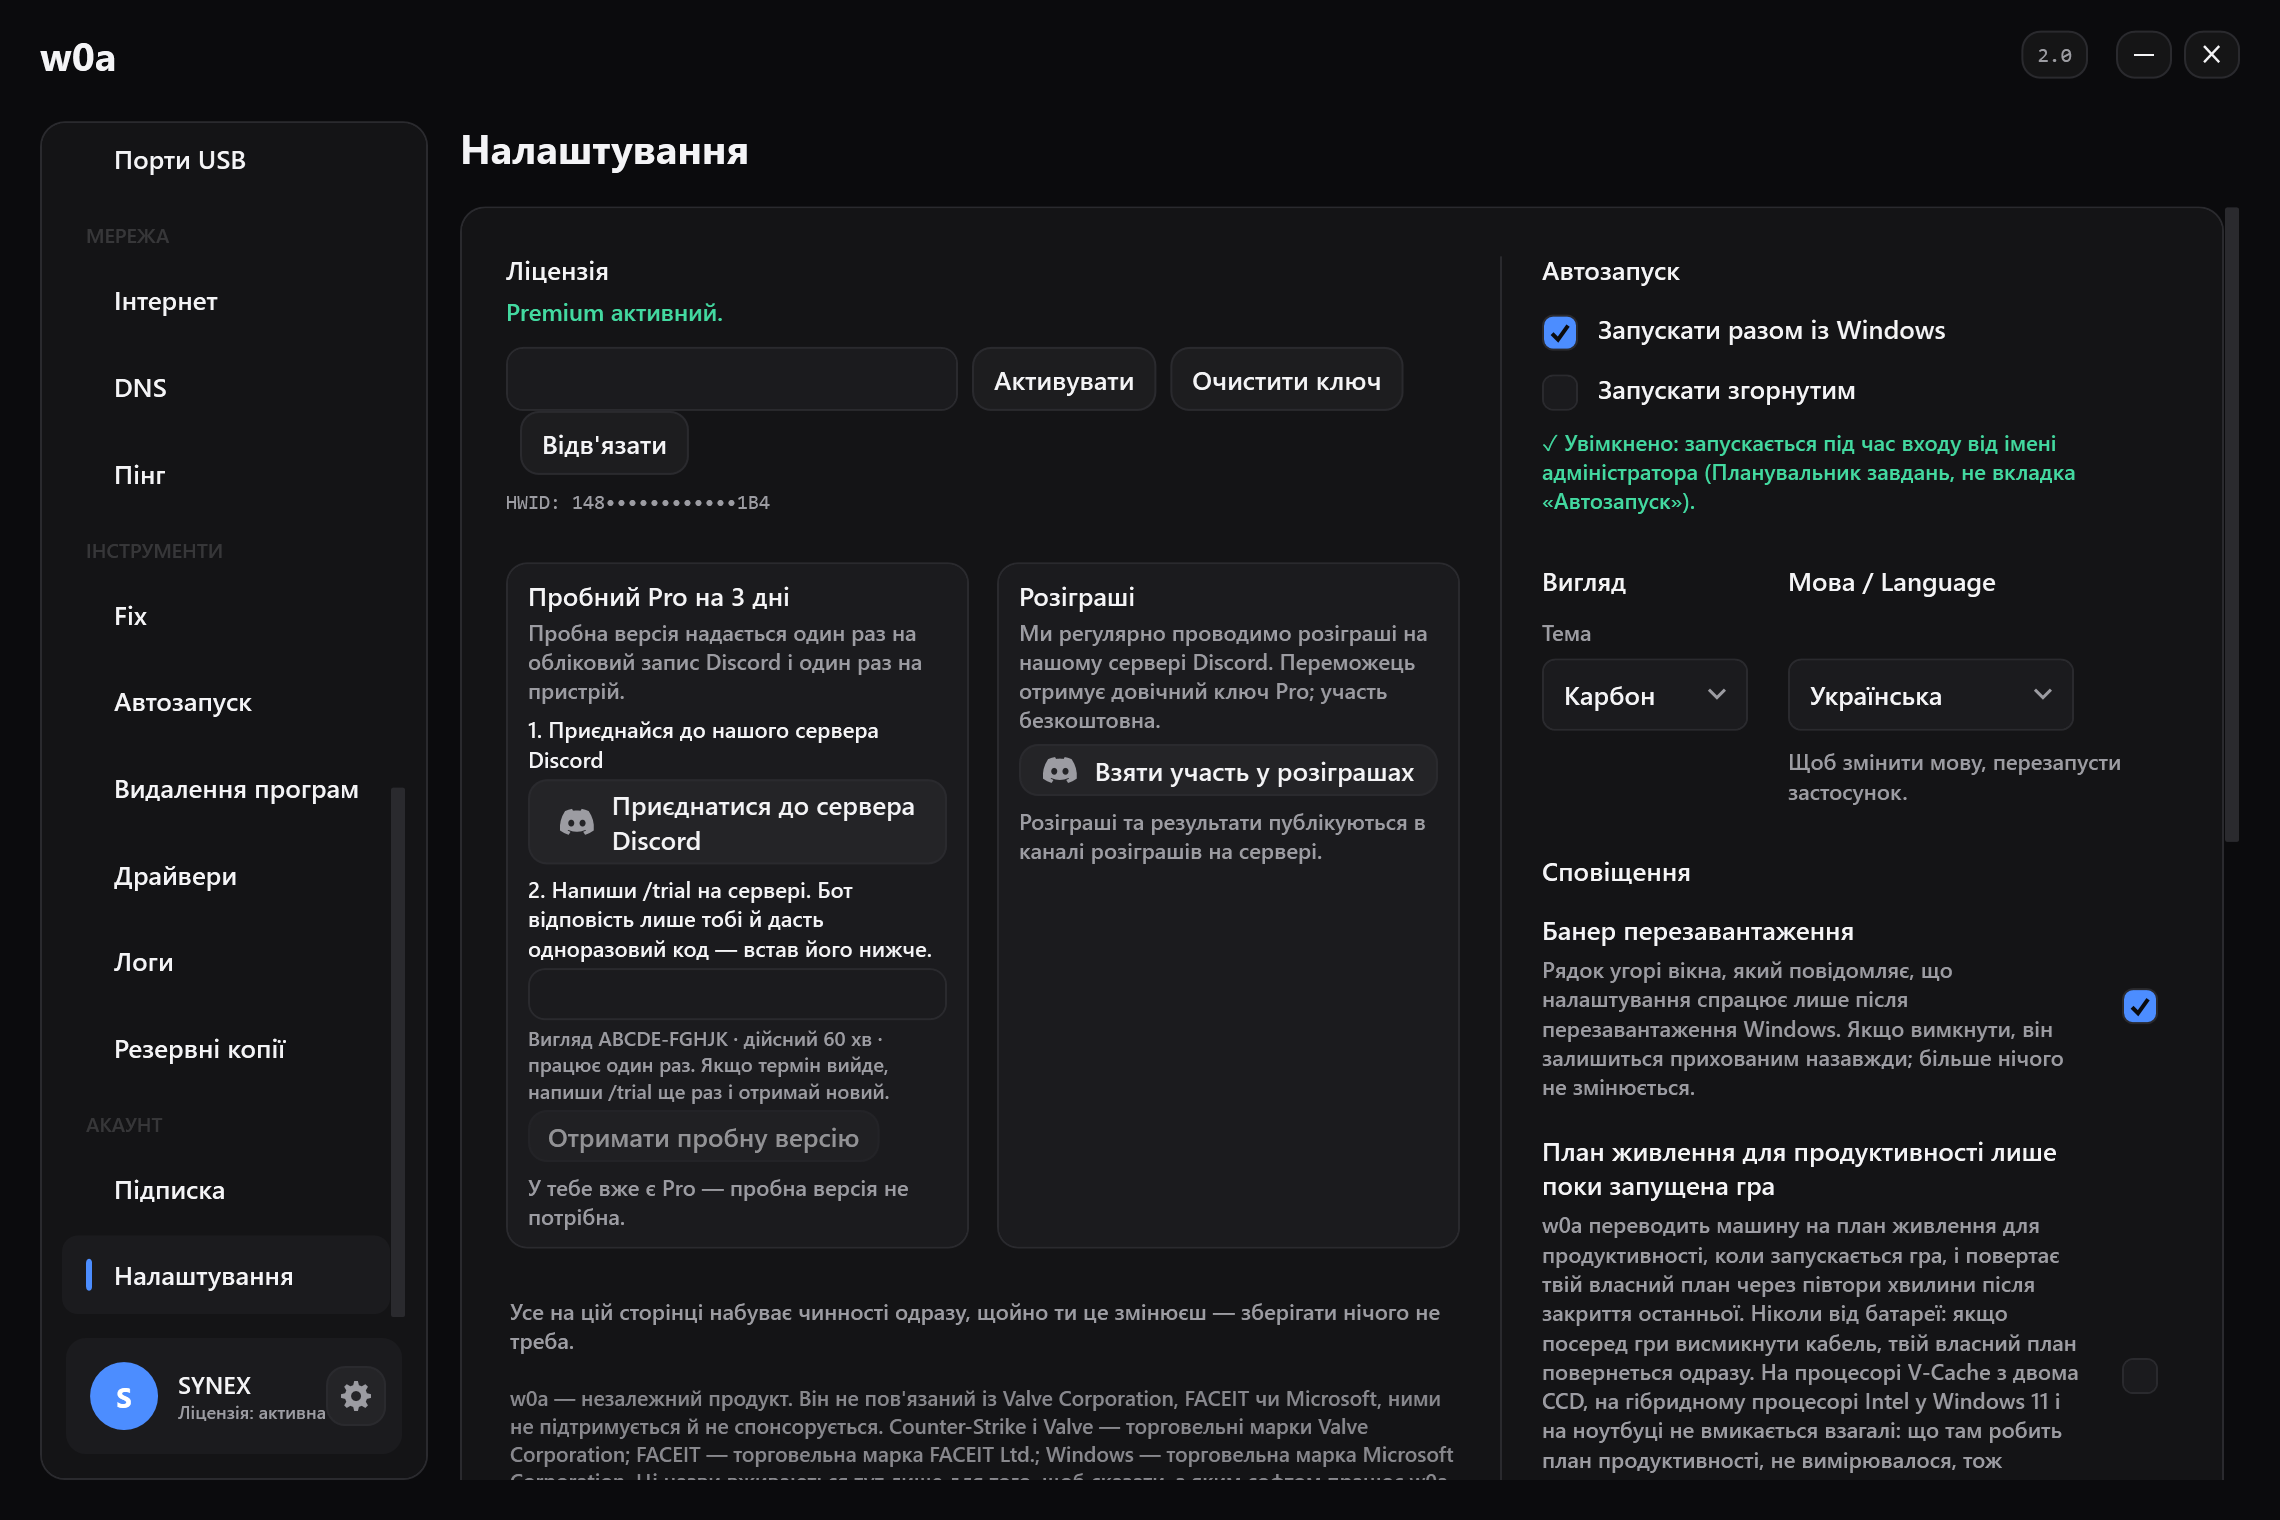
Task: Click 'Приєднатися до сервера Discord' button
Action: click(x=737, y=823)
